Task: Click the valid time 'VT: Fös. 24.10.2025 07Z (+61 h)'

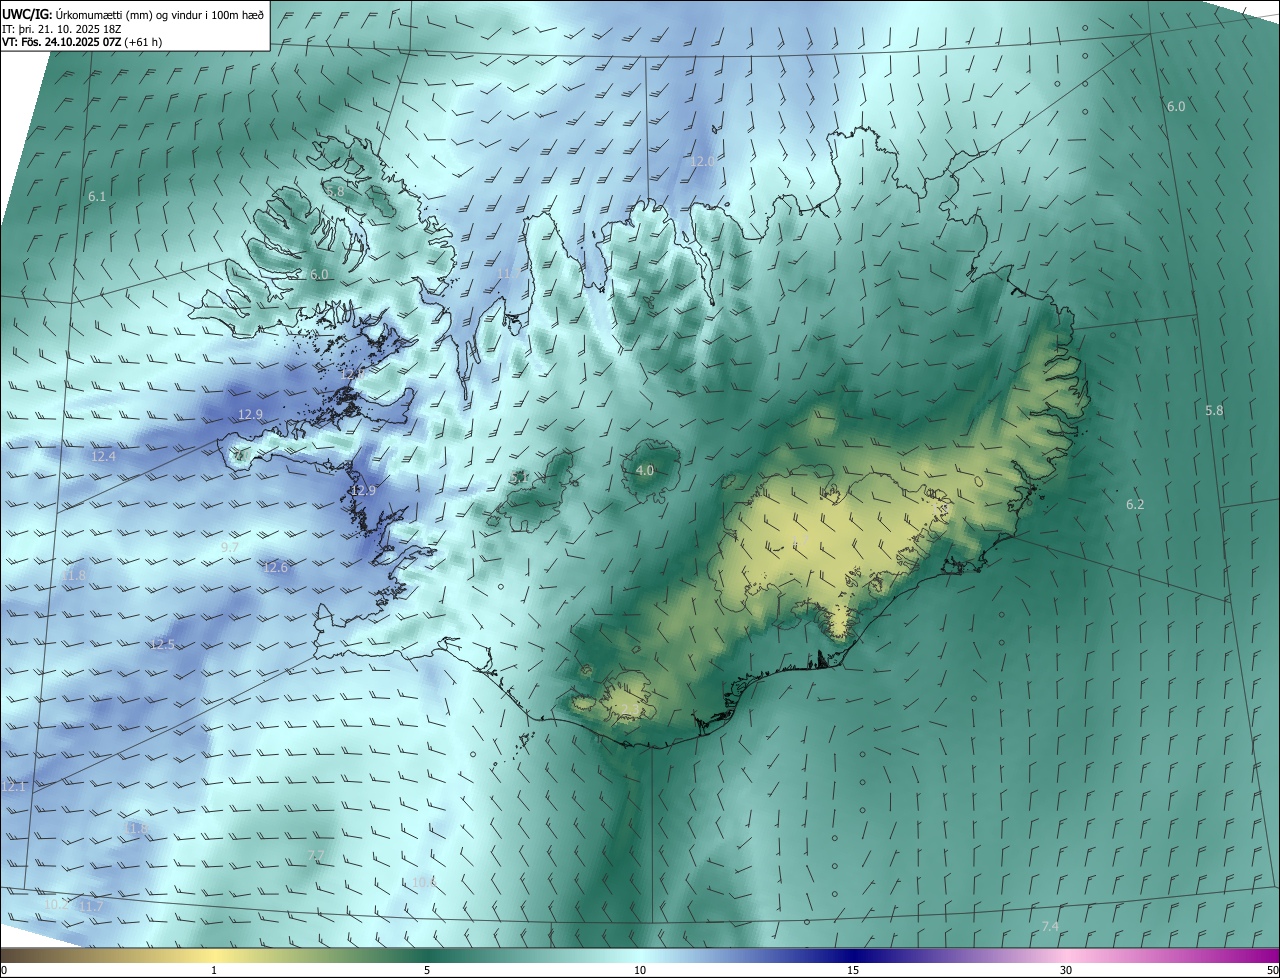Action: pyautogui.click(x=82, y=42)
